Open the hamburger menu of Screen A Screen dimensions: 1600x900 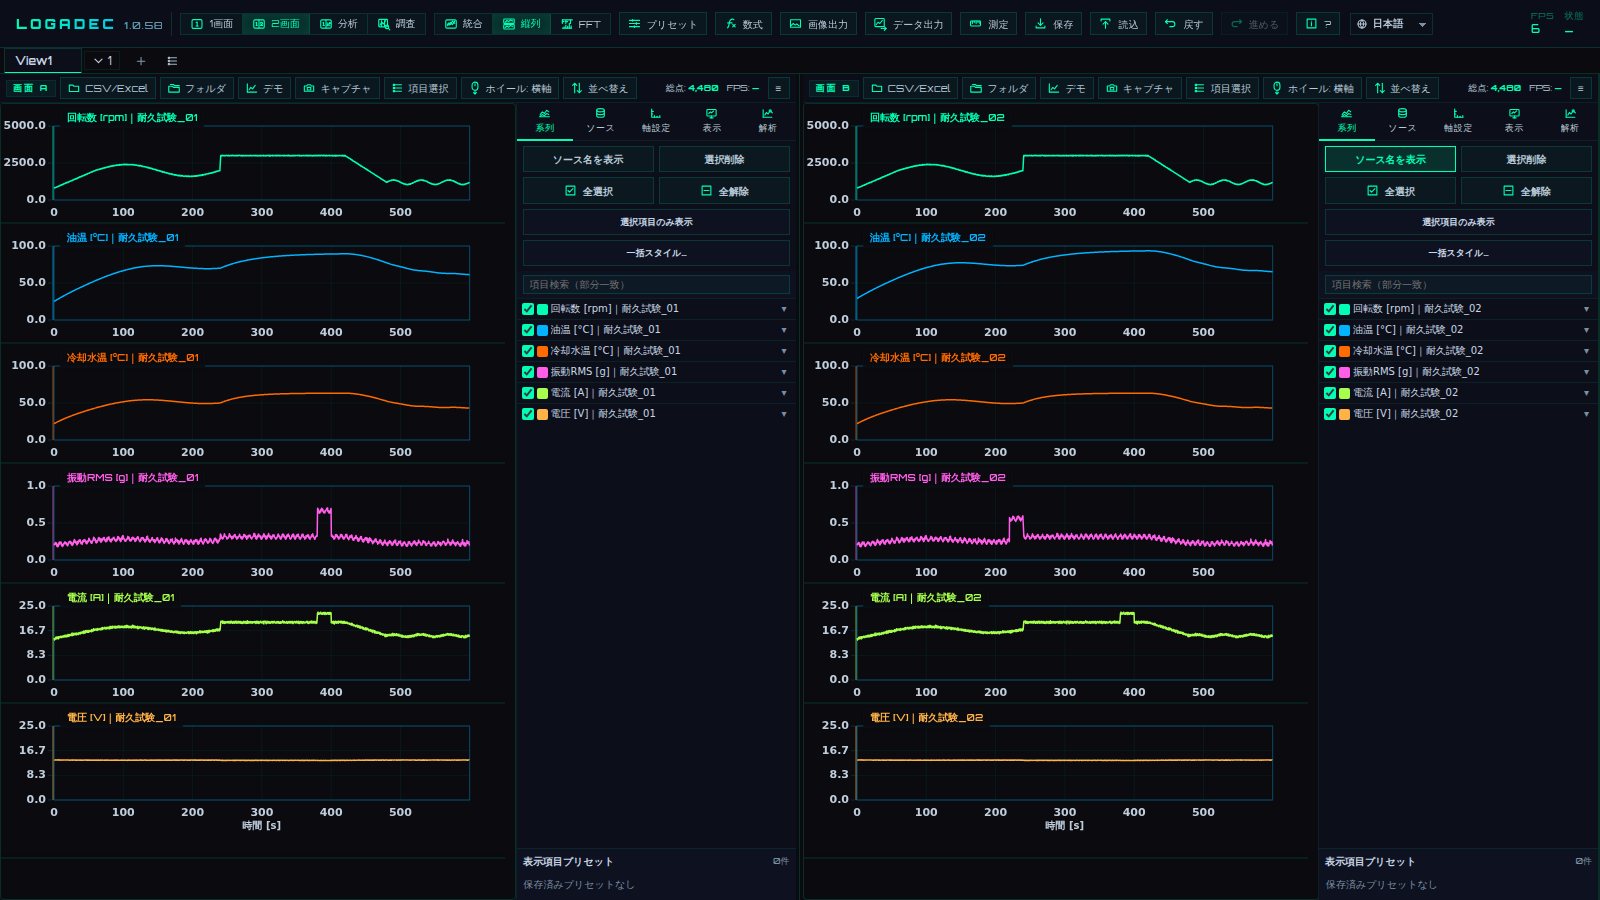tap(778, 88)
